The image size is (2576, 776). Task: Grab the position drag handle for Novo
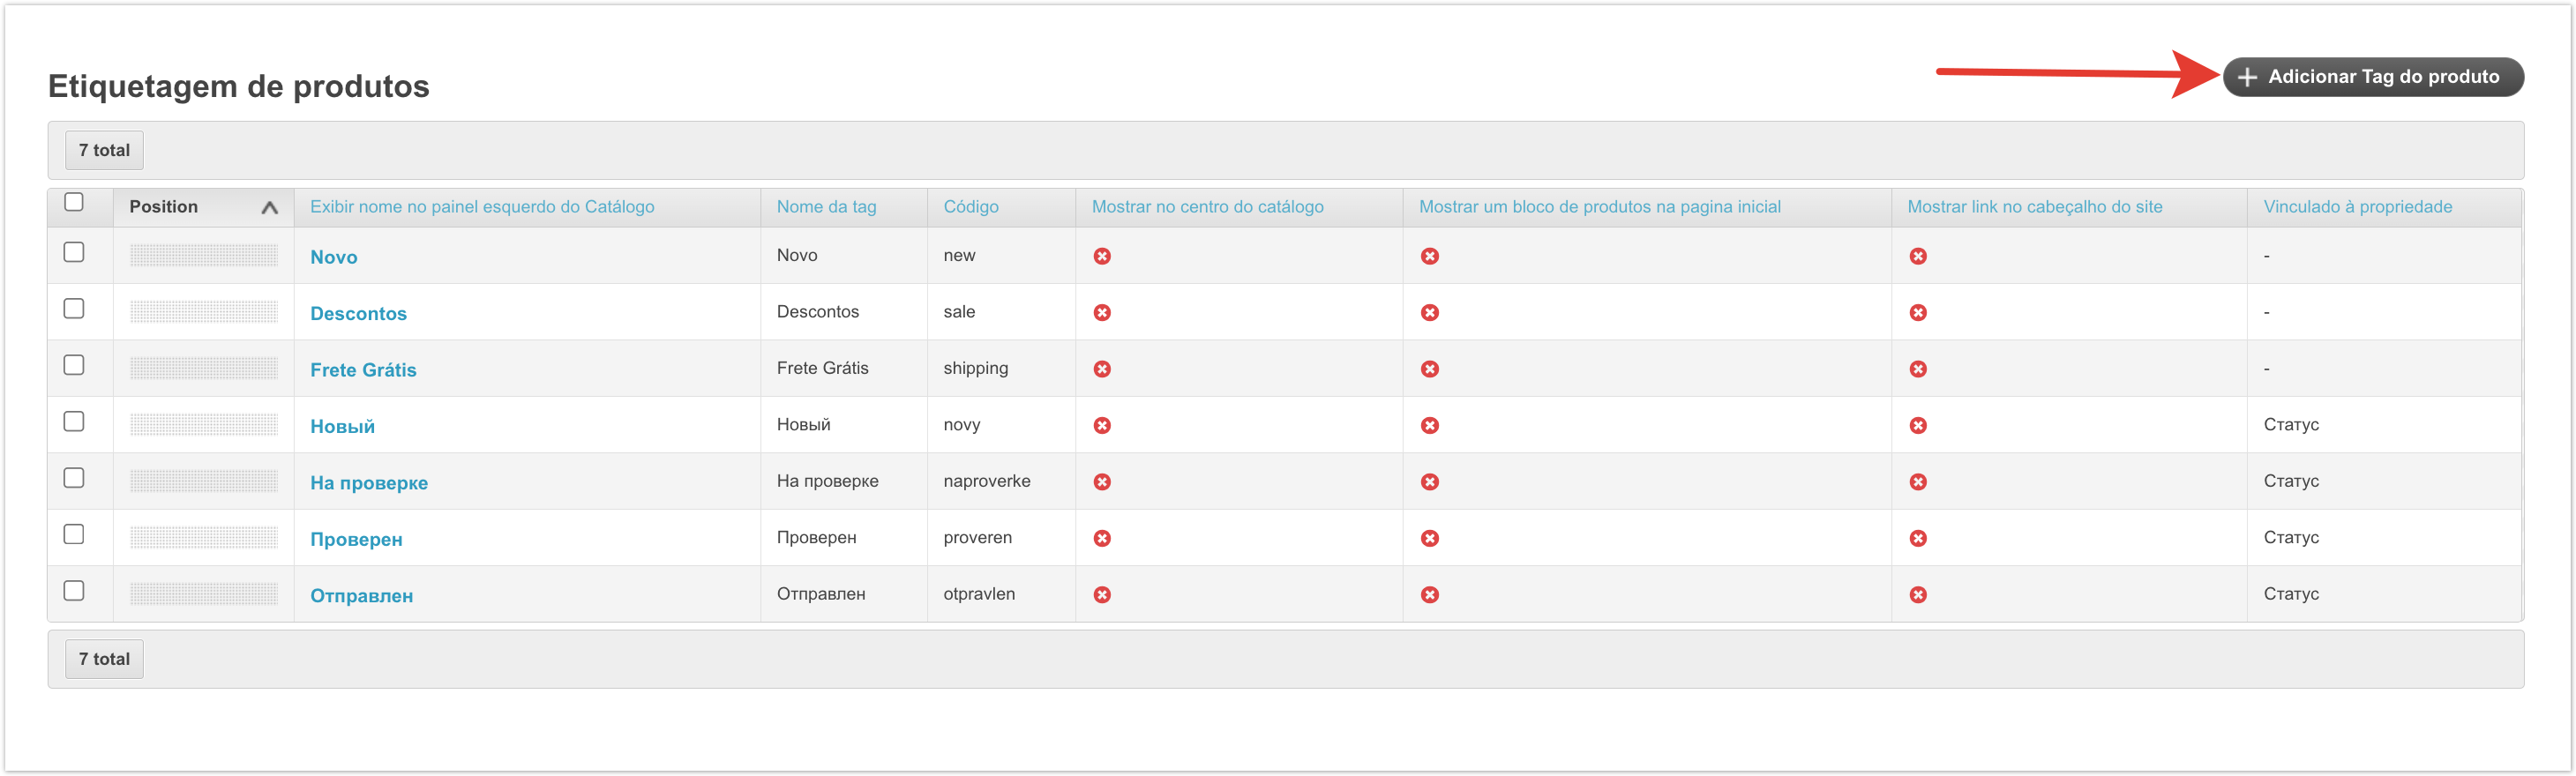tap(204, 256)
